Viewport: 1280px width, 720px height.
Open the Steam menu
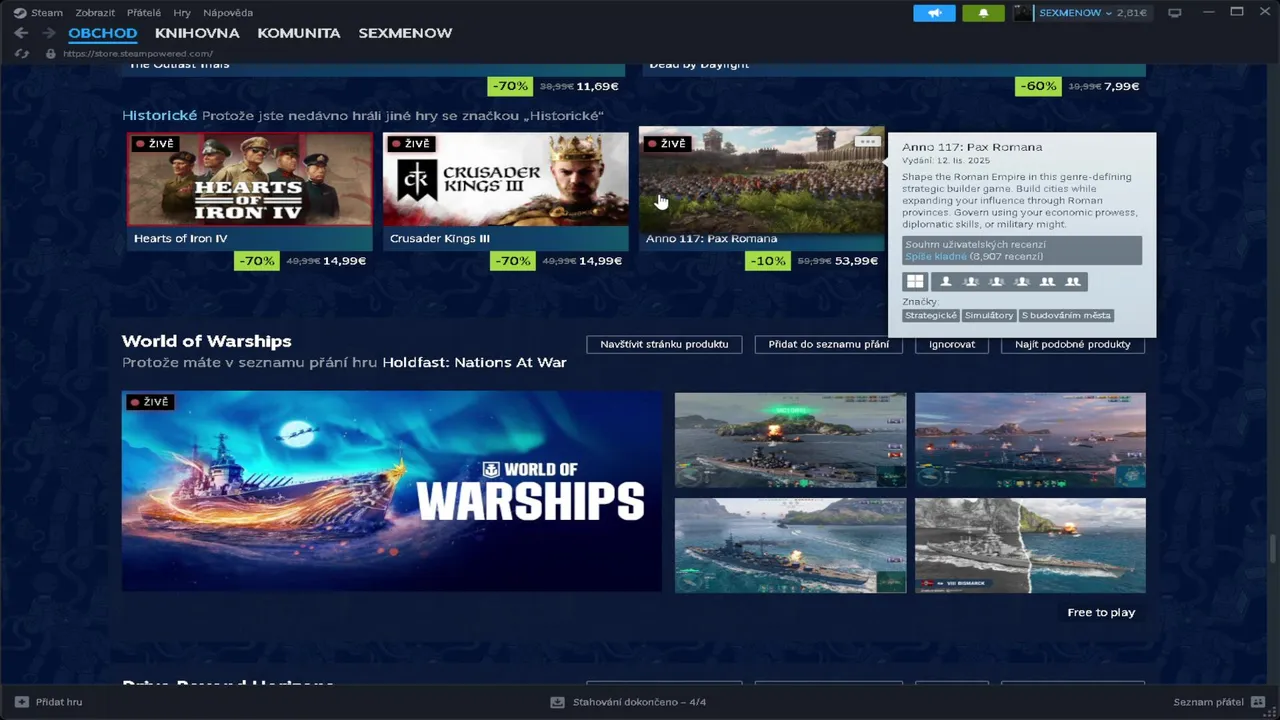[47, 13]
